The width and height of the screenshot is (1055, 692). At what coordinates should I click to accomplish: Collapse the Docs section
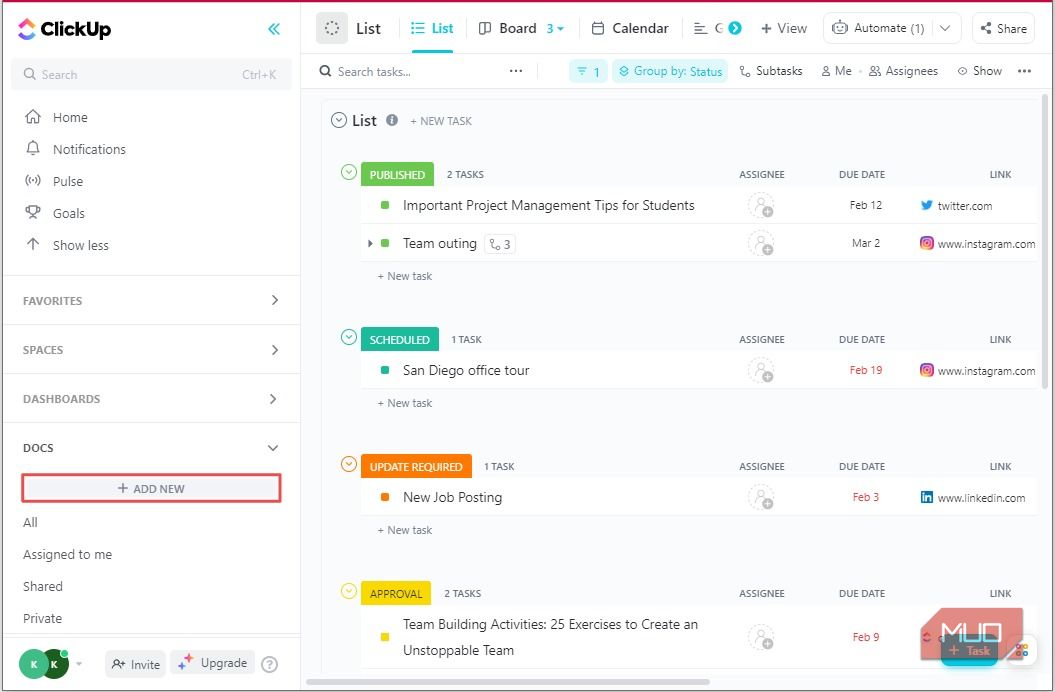273,448
